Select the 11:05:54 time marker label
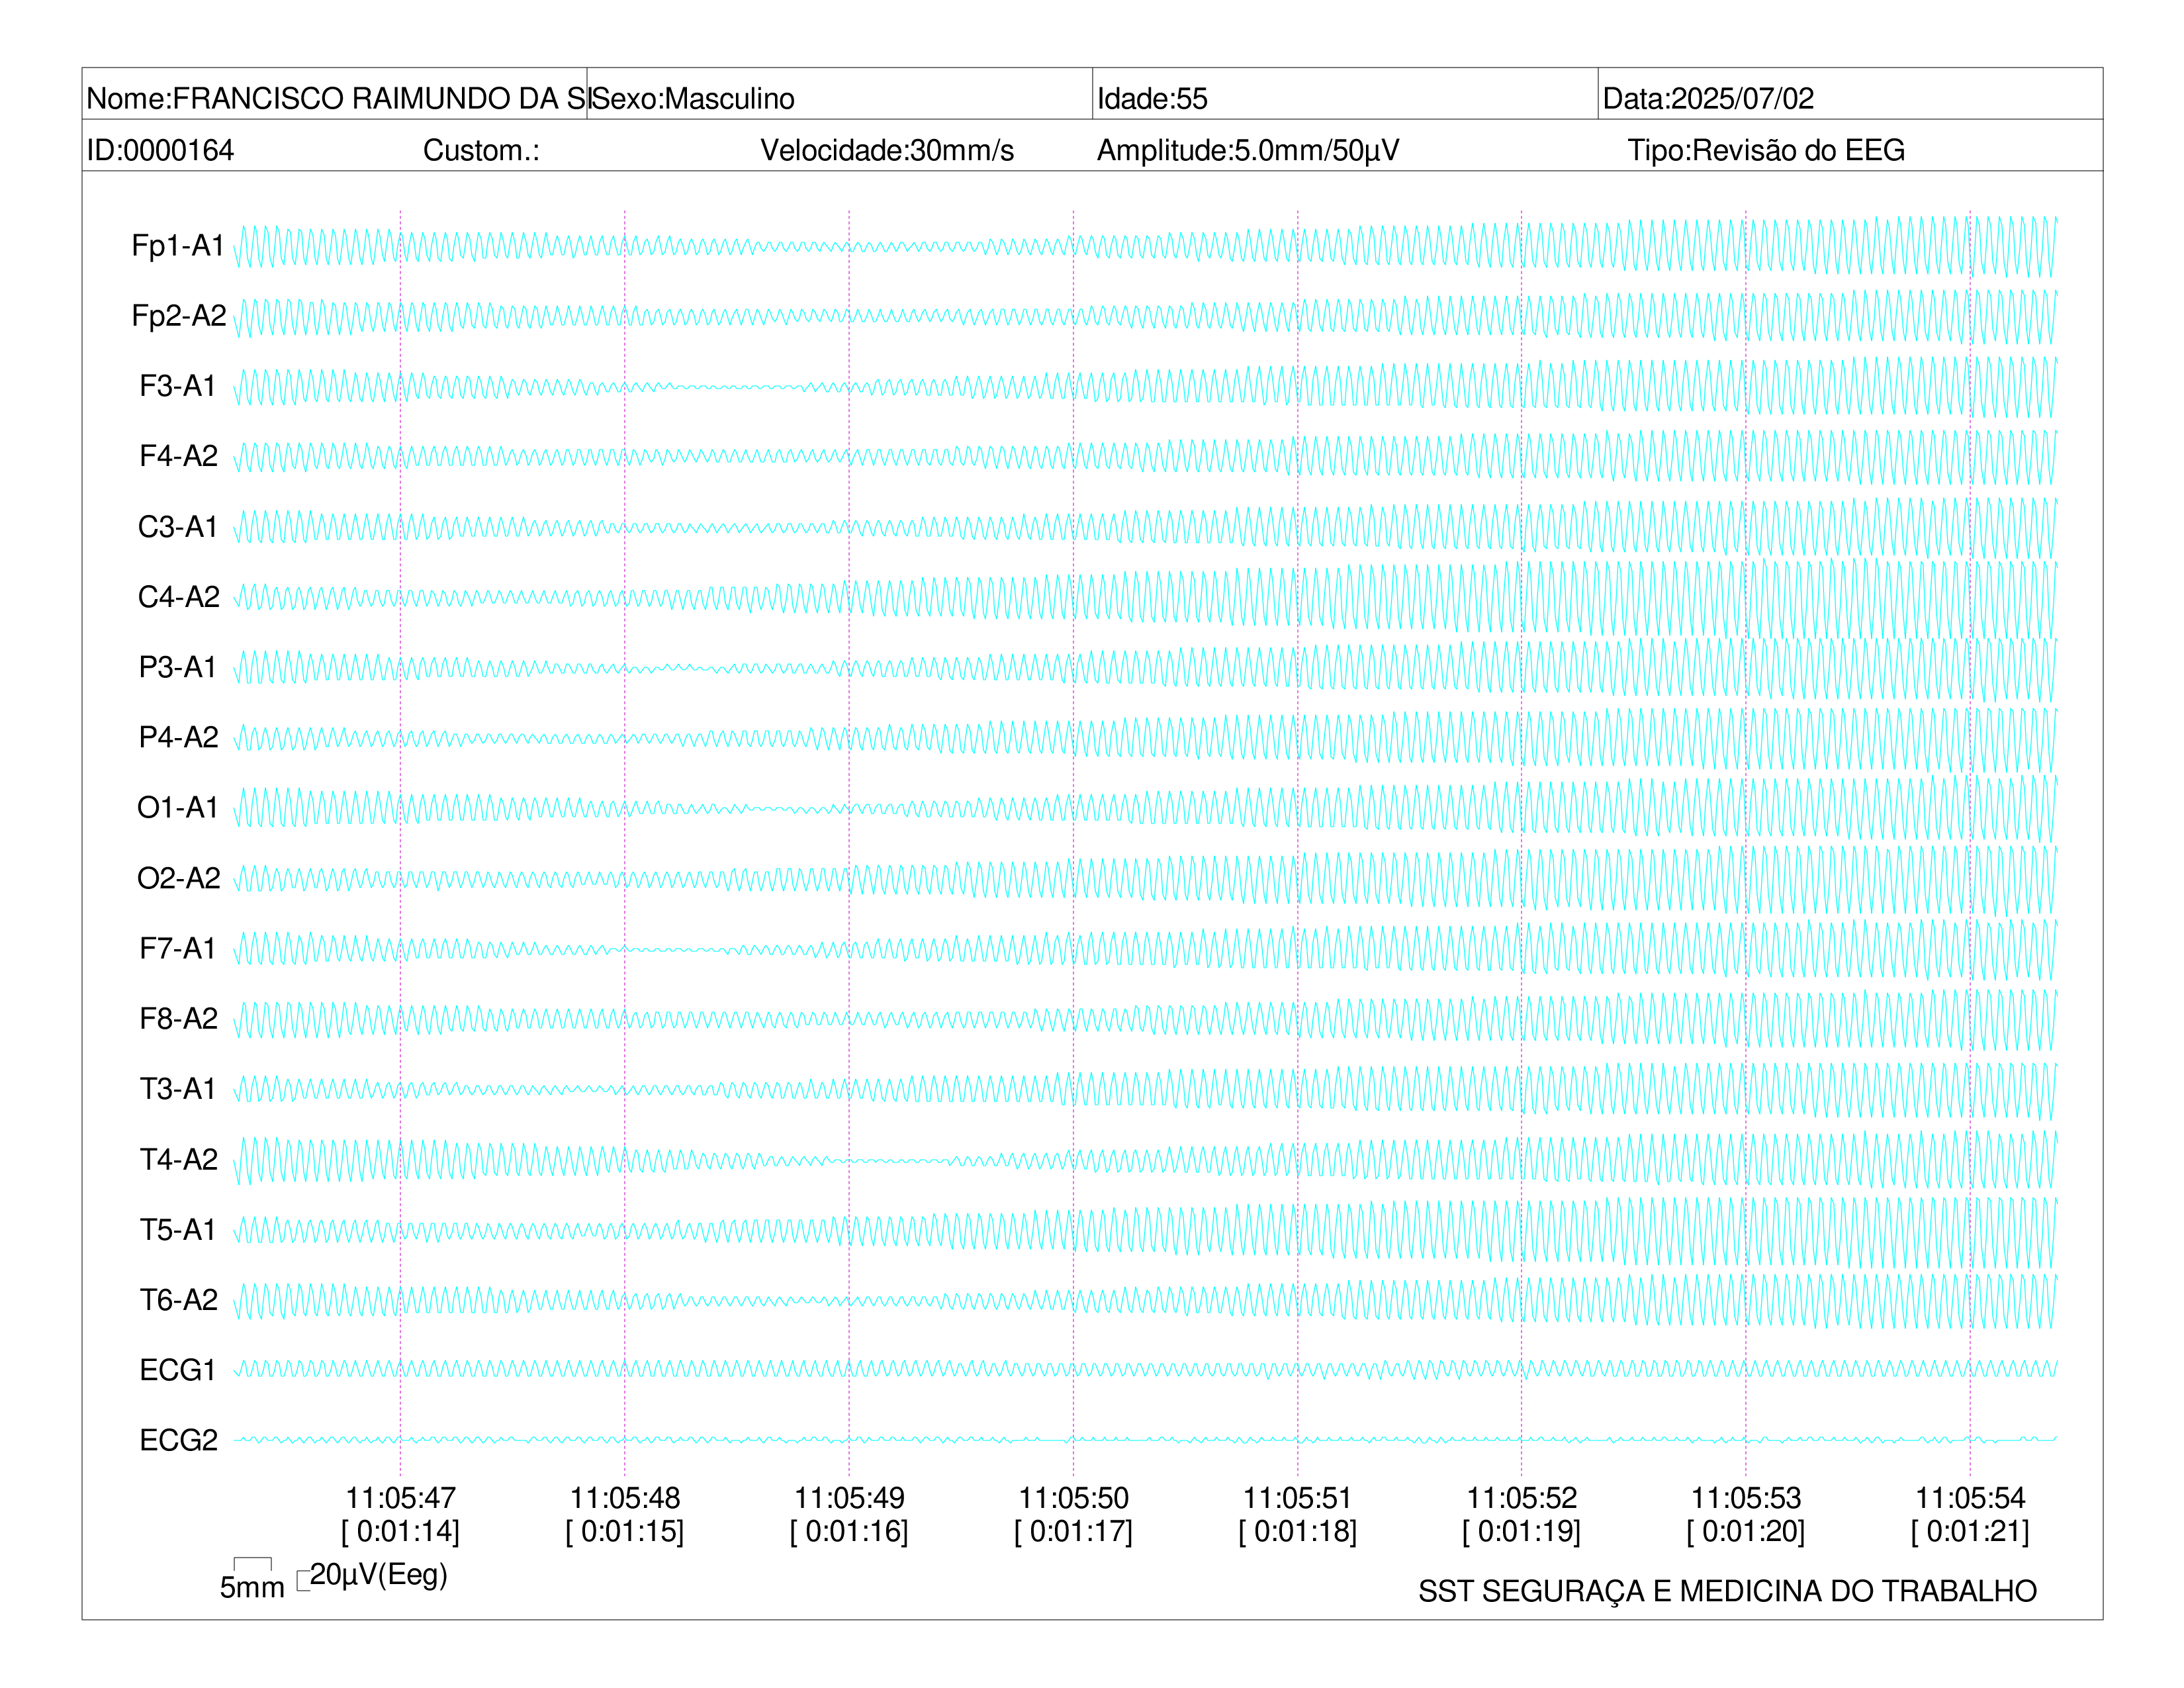The height and width of the screenshot is (1688, 2184). click(x=1970, y=1498)
